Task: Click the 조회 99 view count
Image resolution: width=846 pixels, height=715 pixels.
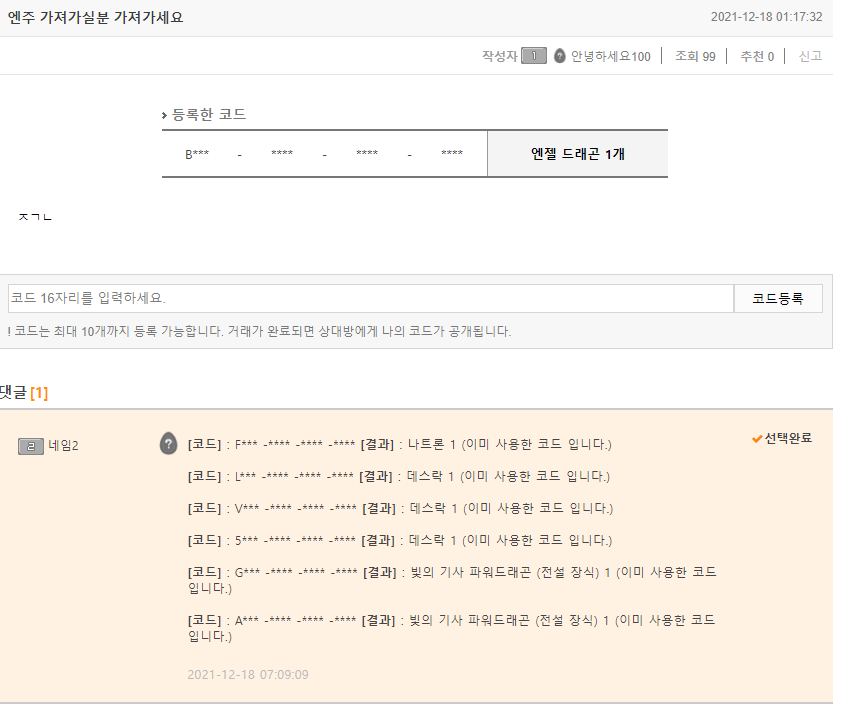Action: (x=695, y=56)
